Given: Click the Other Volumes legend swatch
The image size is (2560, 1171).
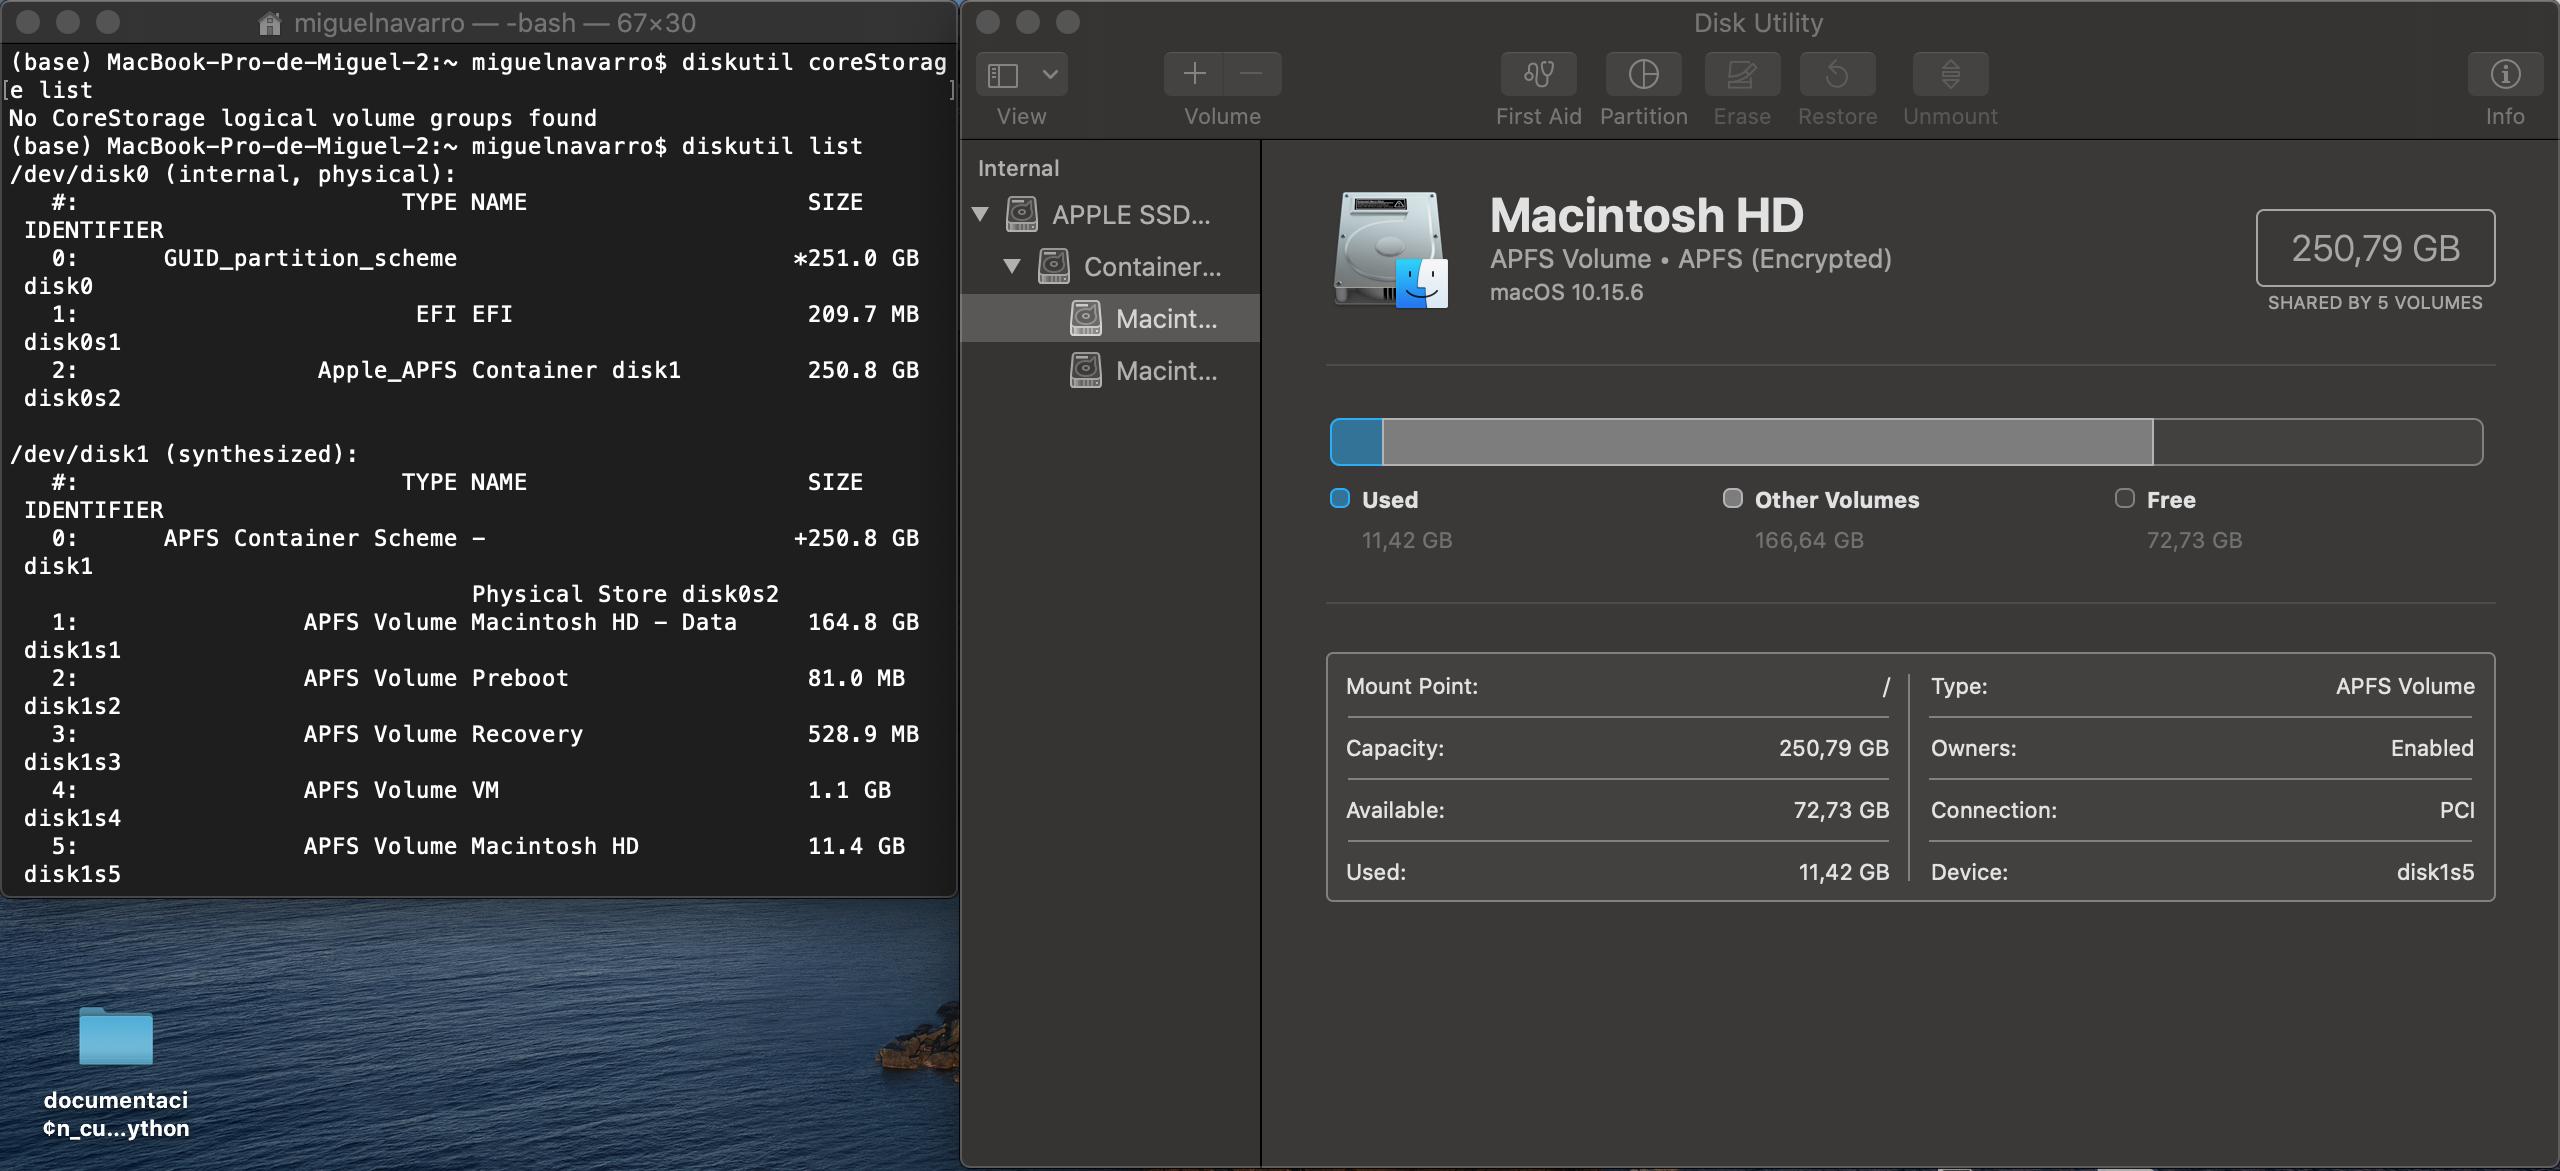Looking at the screenshot, I should coord(1733,498).
